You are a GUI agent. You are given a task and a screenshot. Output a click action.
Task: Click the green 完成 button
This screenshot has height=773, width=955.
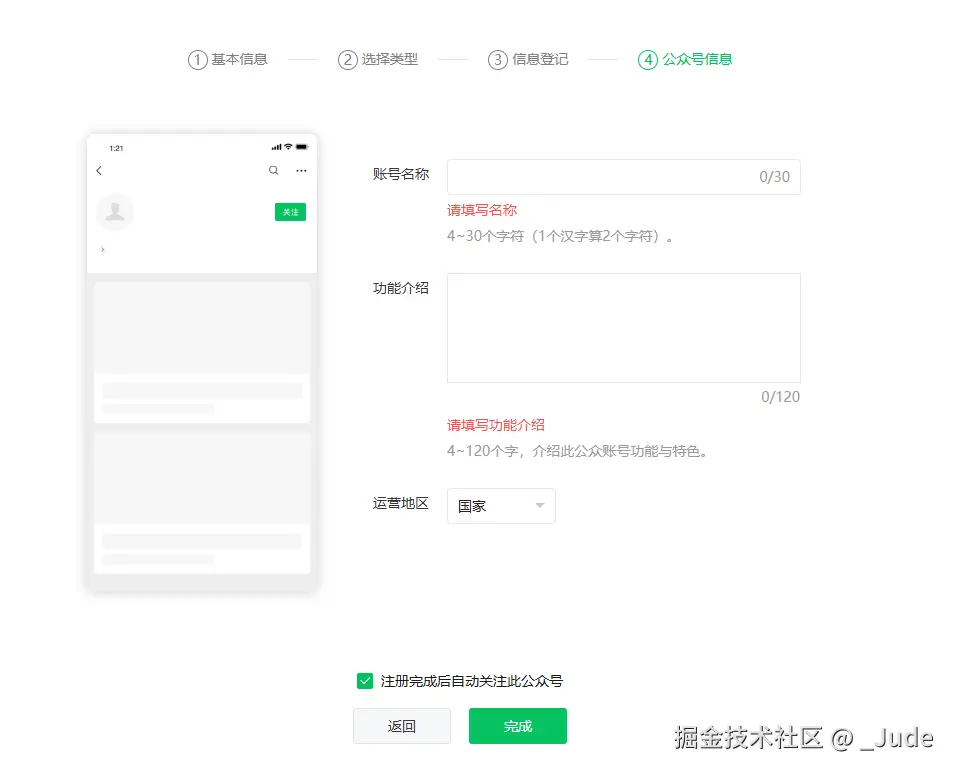click(x=517, y=726)
